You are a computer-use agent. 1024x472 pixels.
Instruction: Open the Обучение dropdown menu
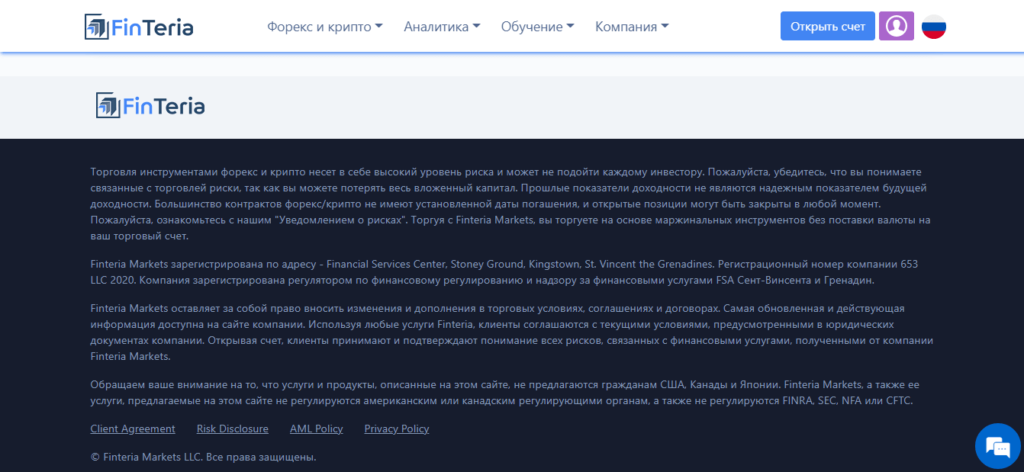pyautogui.click(x=537, y=27)
